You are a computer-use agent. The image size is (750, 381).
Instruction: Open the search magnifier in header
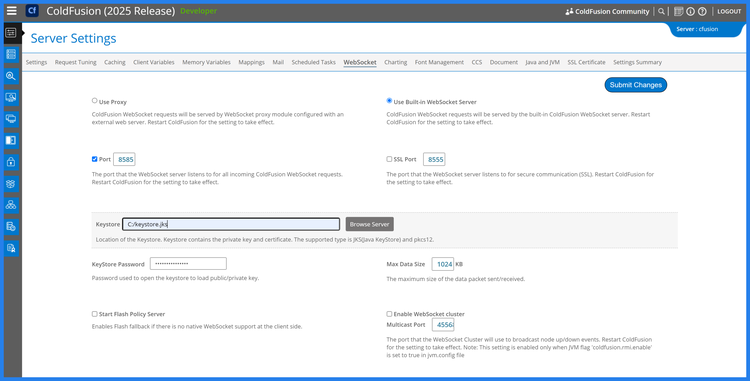[x=662, y=11]
